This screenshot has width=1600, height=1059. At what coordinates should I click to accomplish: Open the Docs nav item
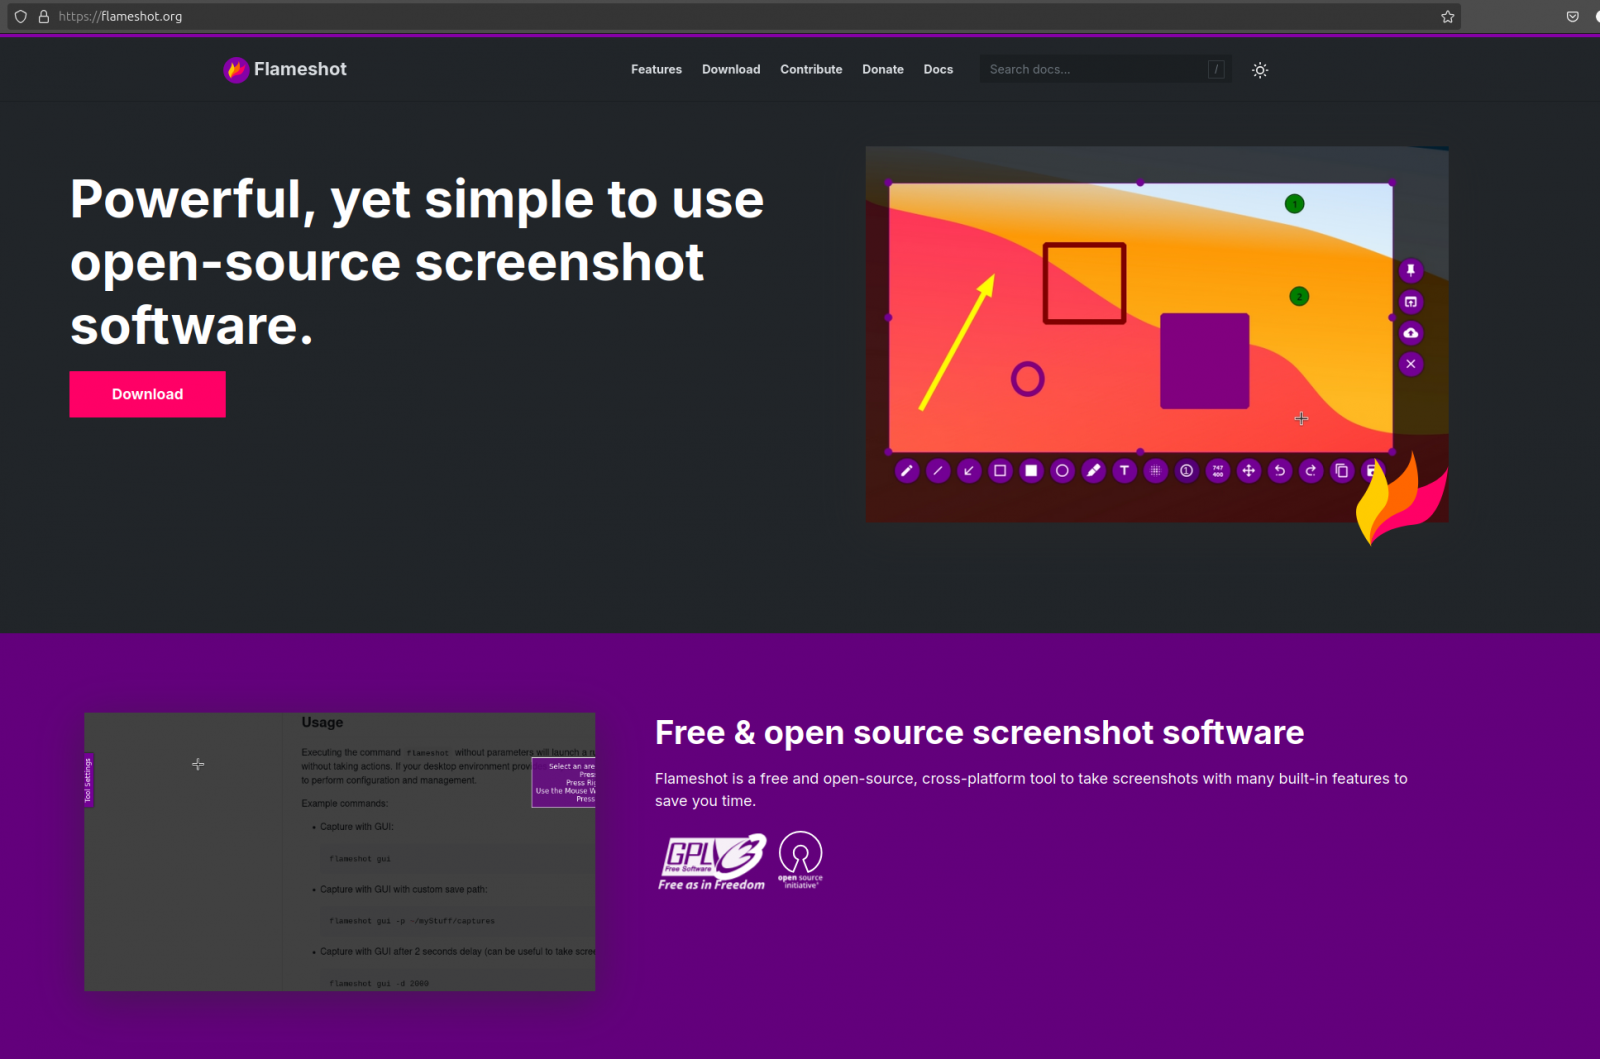(938, 70)
